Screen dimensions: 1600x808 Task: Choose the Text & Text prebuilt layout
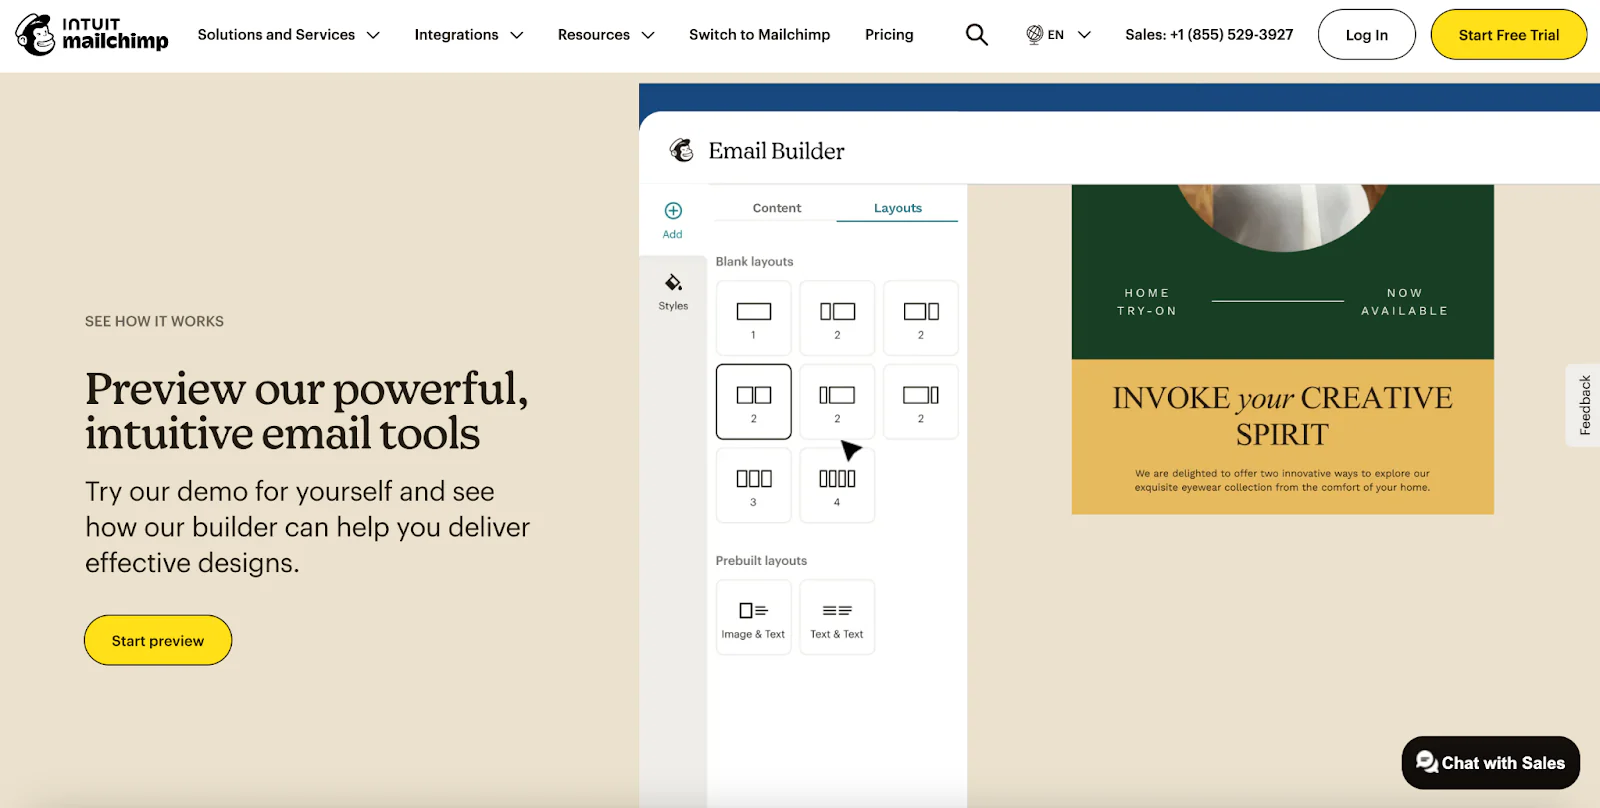pyautogui.click(x=837, y=617)
